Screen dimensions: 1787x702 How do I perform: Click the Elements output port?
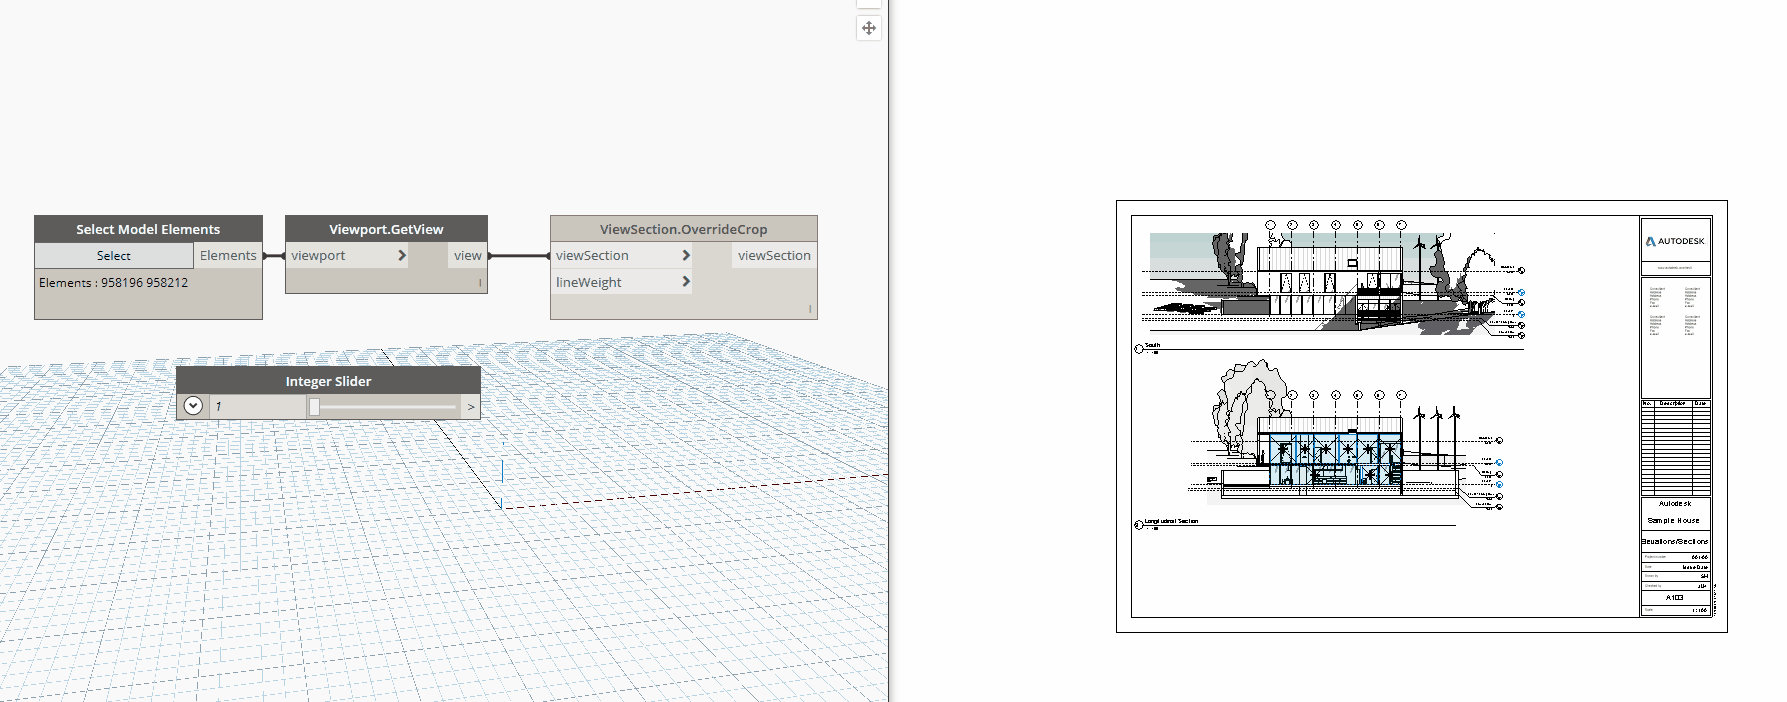[228, 256]
